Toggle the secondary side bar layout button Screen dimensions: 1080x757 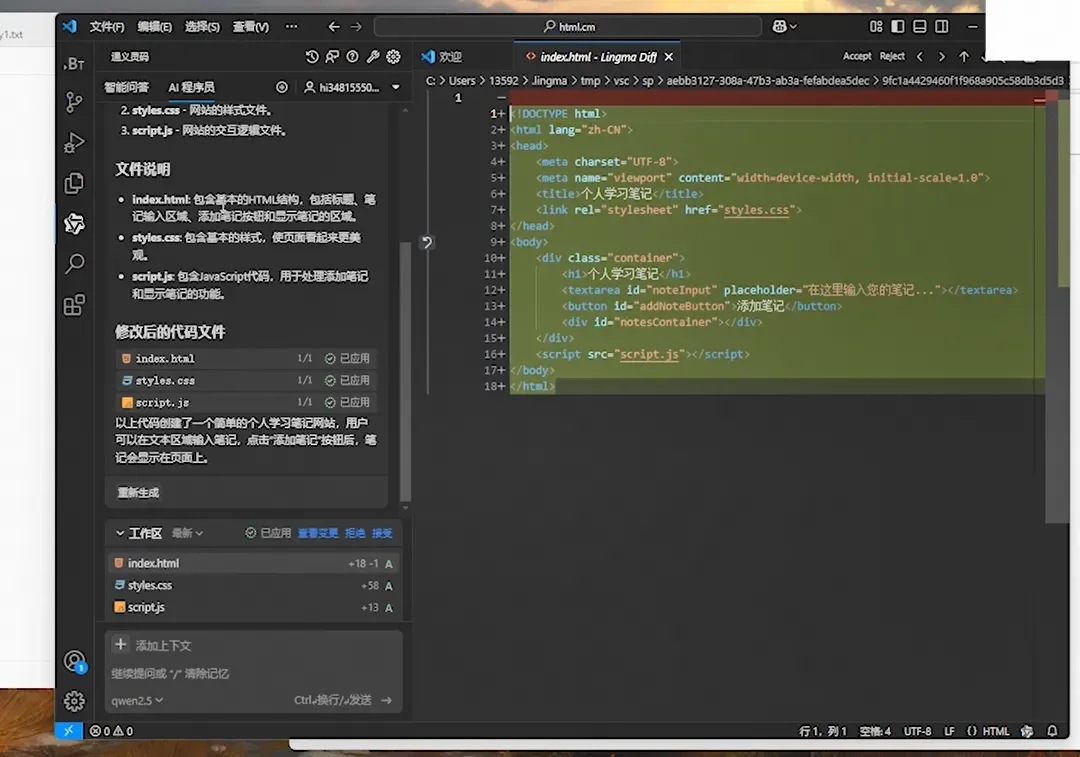(x=941, y=27)
